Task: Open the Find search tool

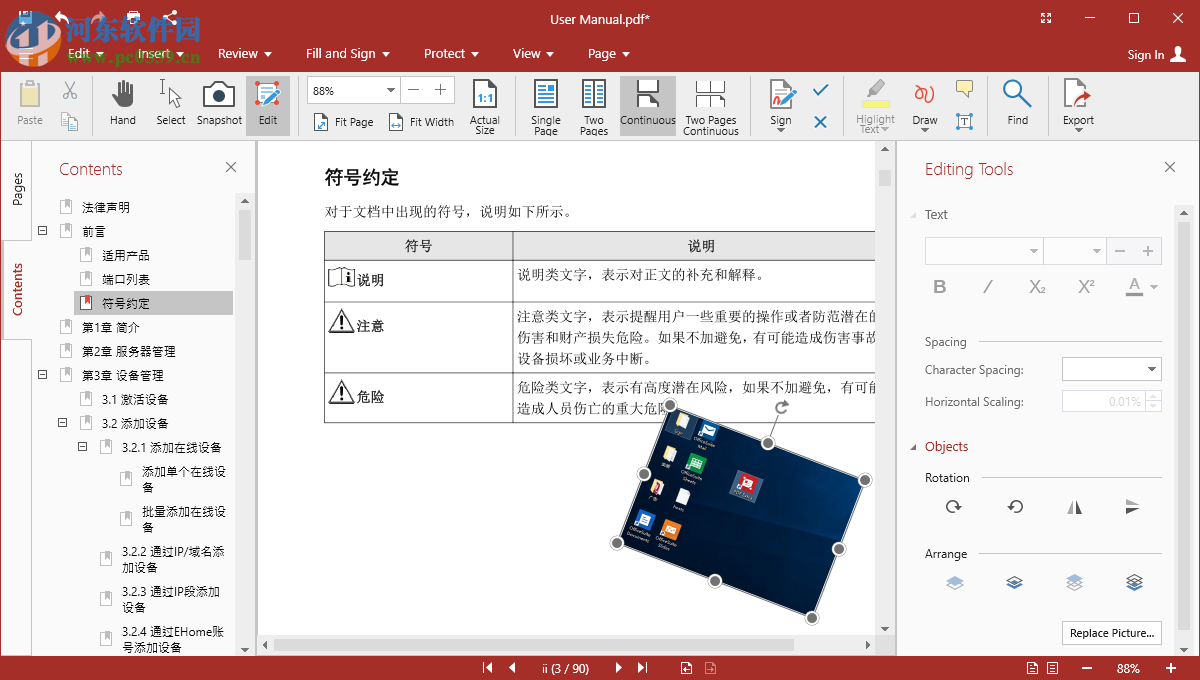Action: click(1018, 103)
